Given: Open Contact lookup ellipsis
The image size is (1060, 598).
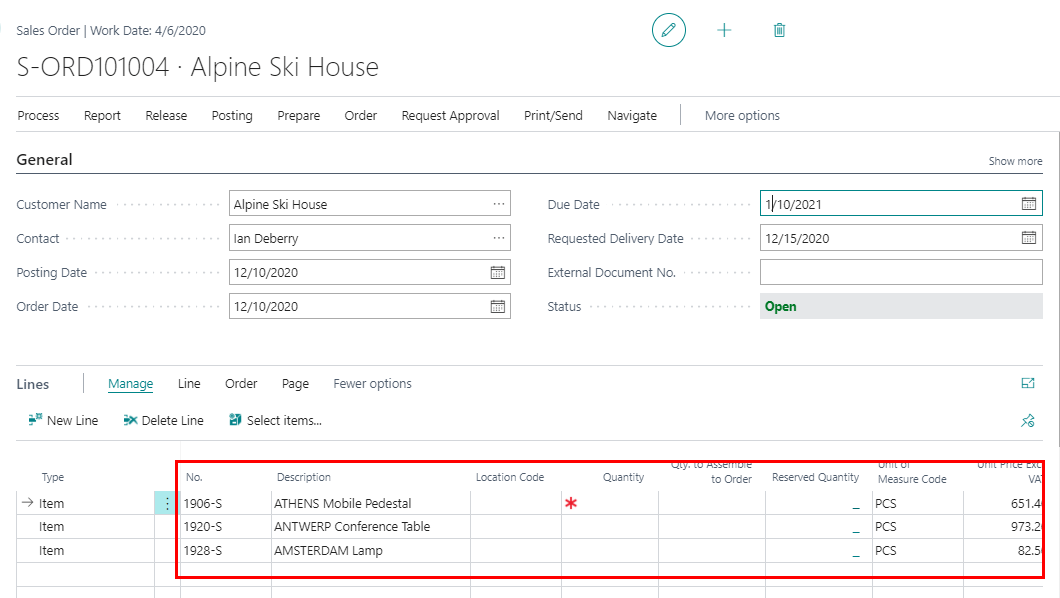Looking at the screenshot, I should (x=499, y=238).
